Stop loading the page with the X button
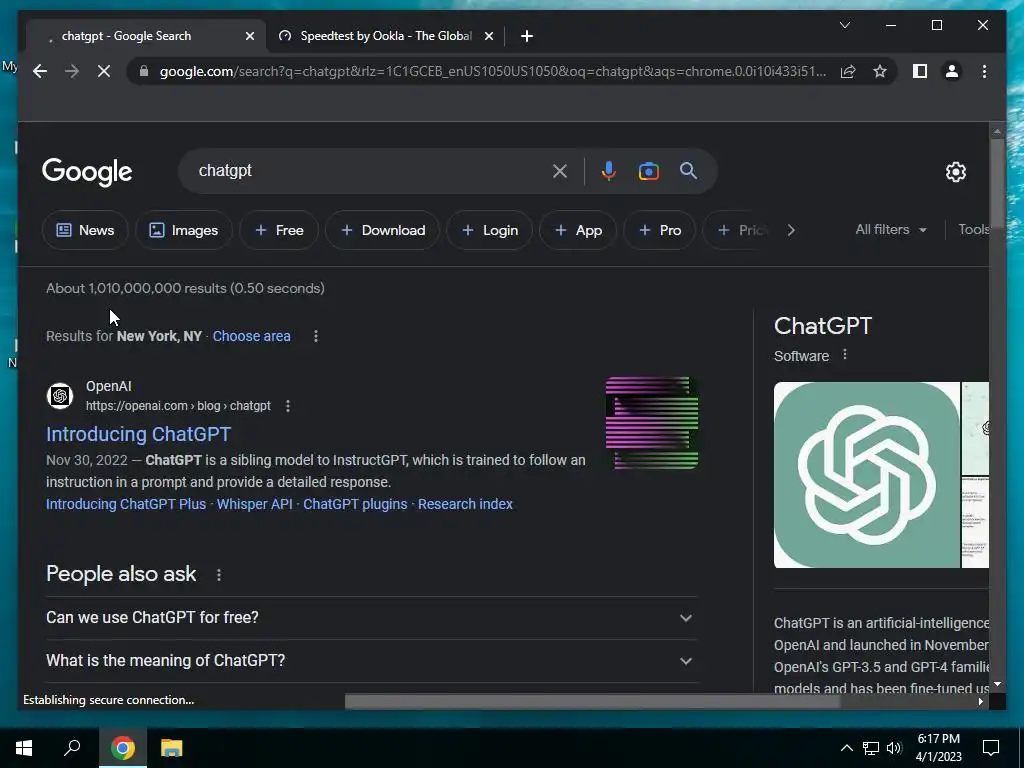1024x768 pixels. pyautogui.click(x=104, y=71)
